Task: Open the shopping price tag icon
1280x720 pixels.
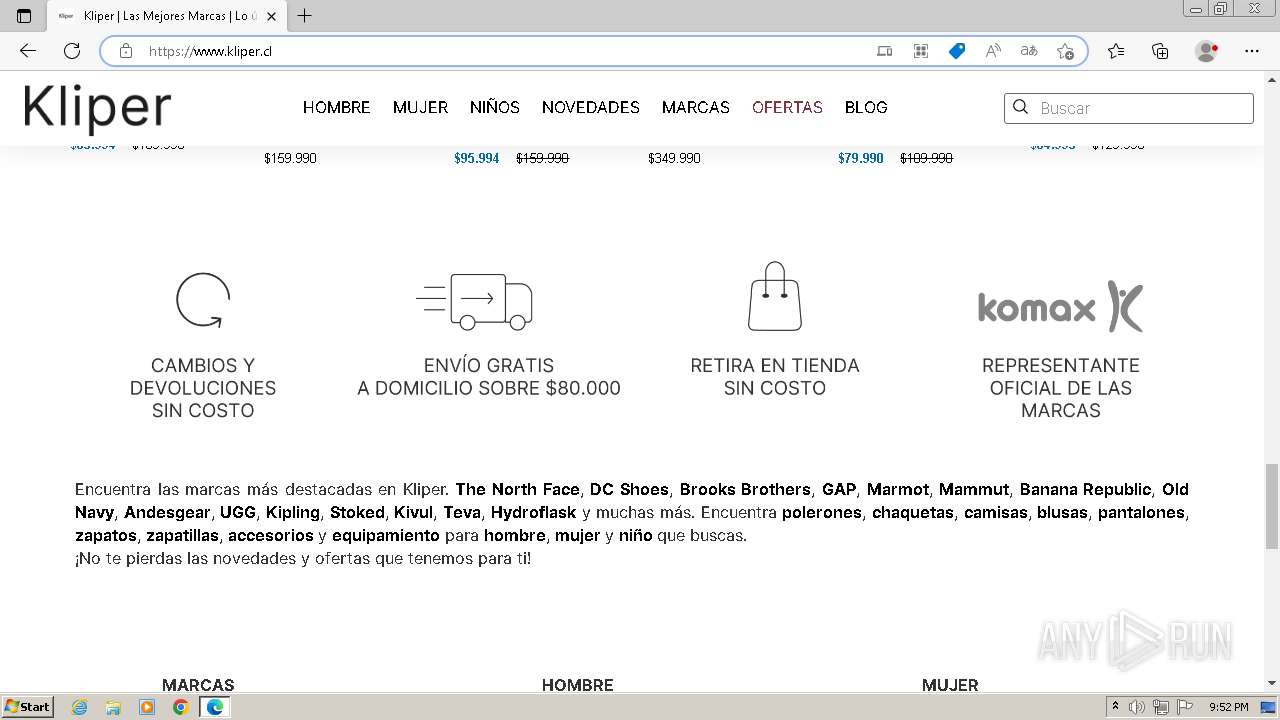Action: click(x=957, y=51)
